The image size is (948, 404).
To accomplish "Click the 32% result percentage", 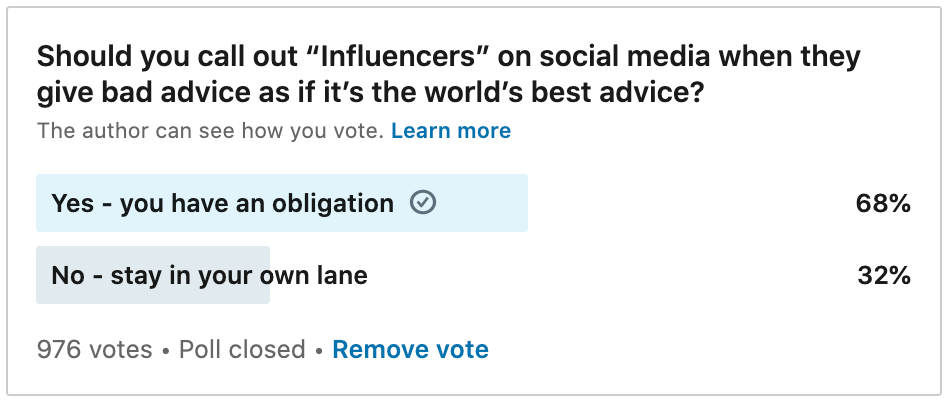I will tap(883, 274).
